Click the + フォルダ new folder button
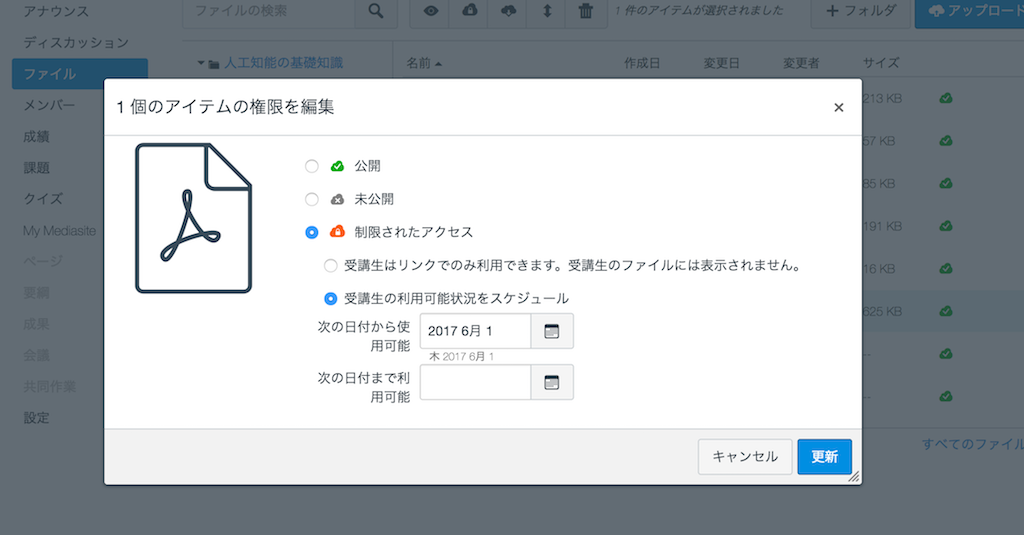Viewport: 1024px width, 535px height. click(861, 10)
